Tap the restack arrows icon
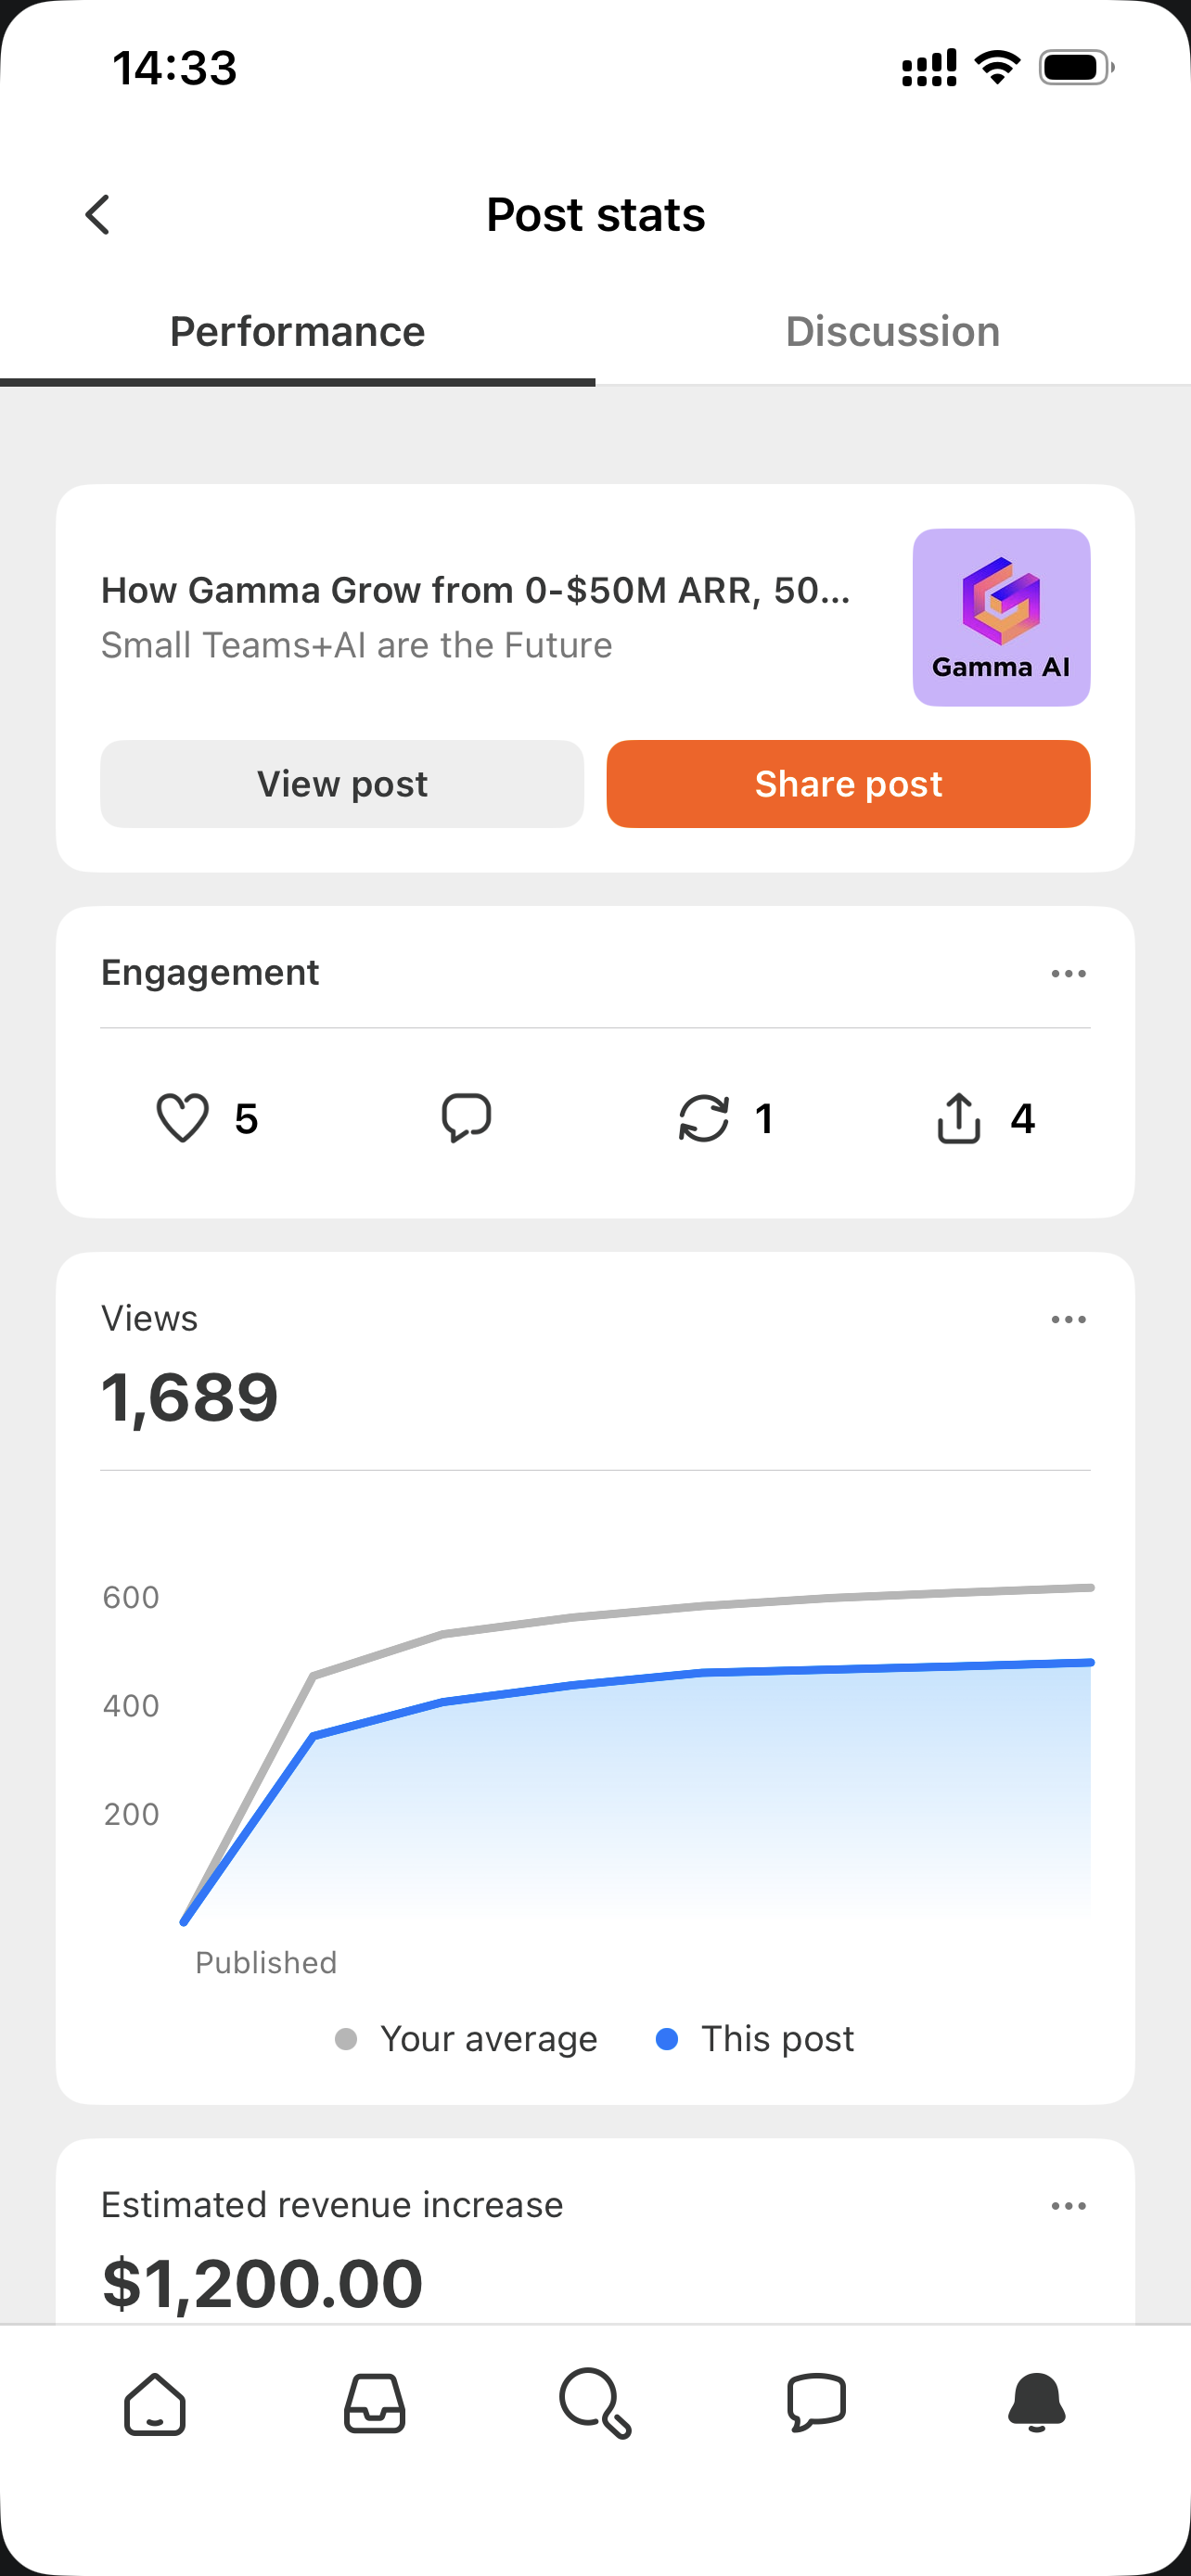Screen dimensions: 1191x2576 [704, 1118]
